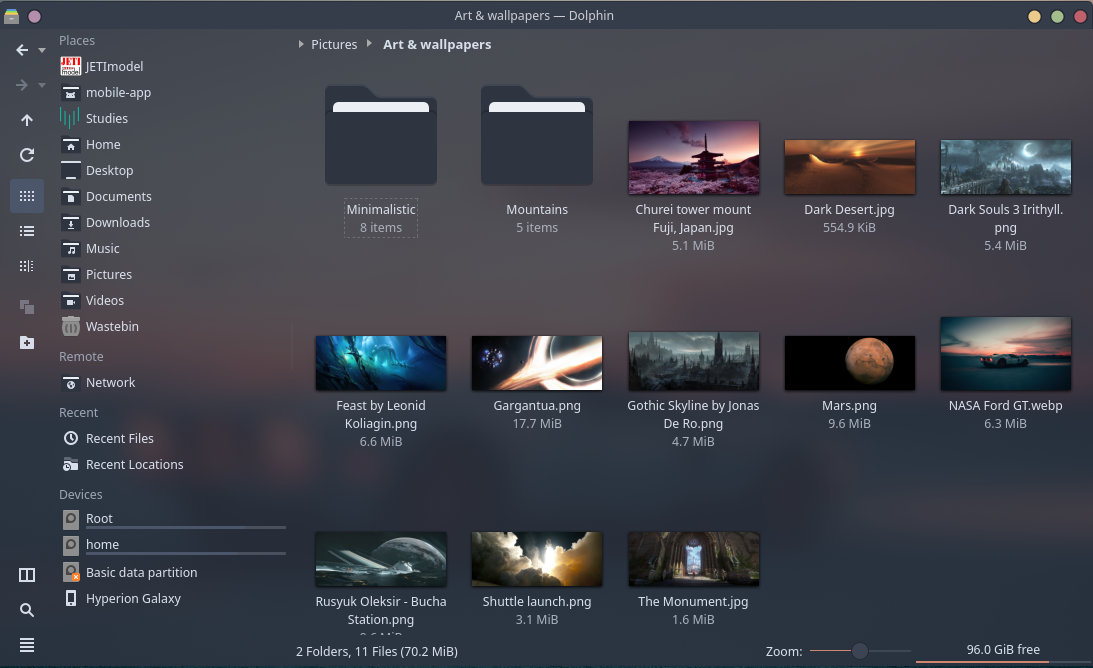Select Dark Desert.jpg thumbnail
This screenshot has height=668, width=1093.
click(x=850, y=167)
